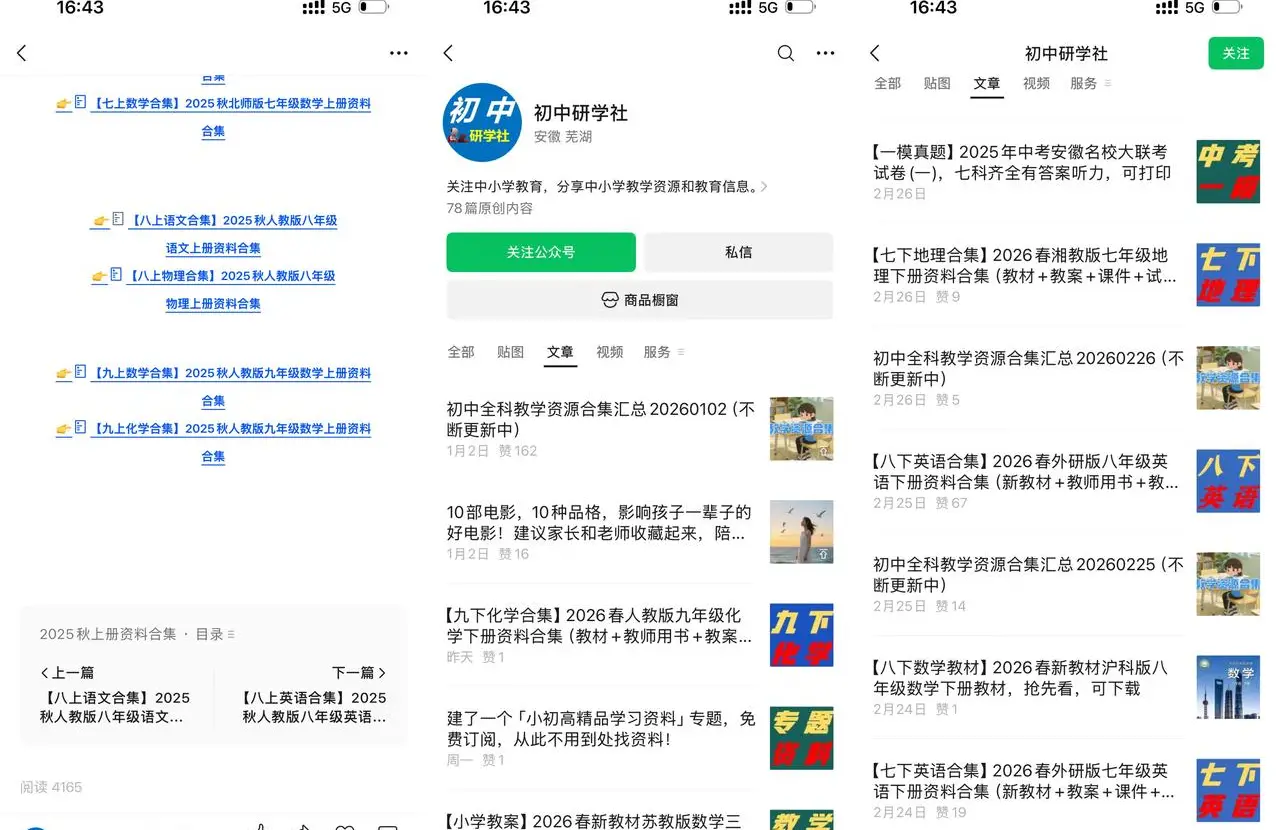Open the 服务 dropdown on list screen
The image size is (1280, 830).
tap(1090, 83)
